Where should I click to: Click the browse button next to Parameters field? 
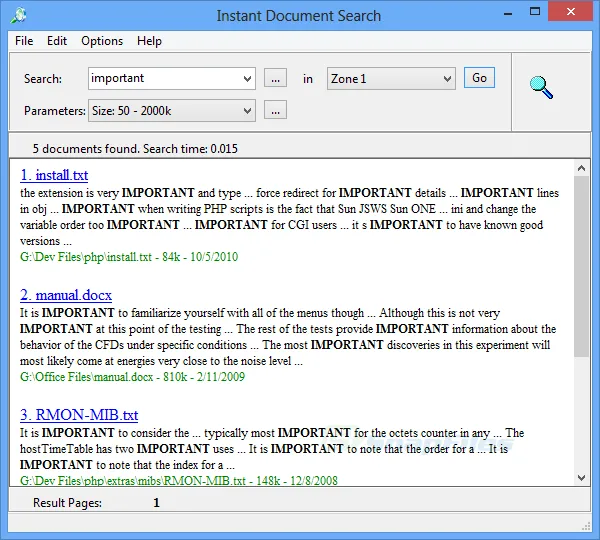tap(275, 110)
